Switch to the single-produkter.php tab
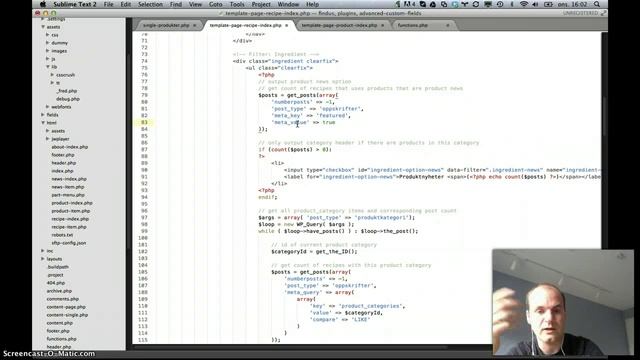640x360 pixels. pos(166,25)
